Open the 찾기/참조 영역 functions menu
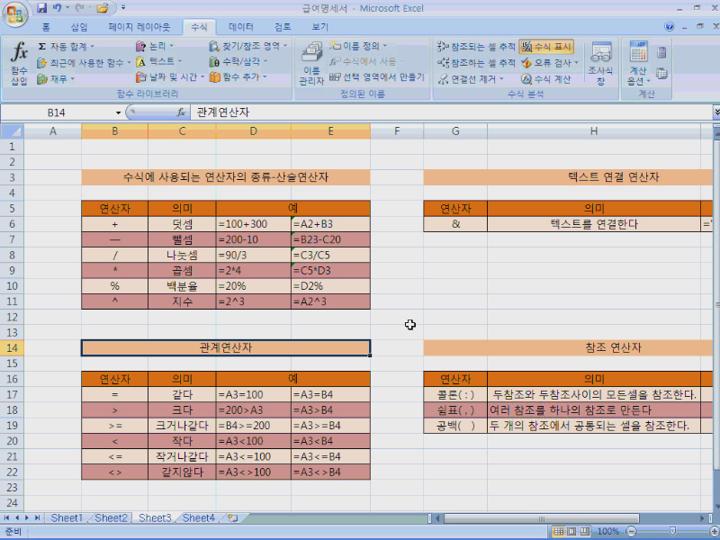Screen dimensions: 720x540 (248, 46)
